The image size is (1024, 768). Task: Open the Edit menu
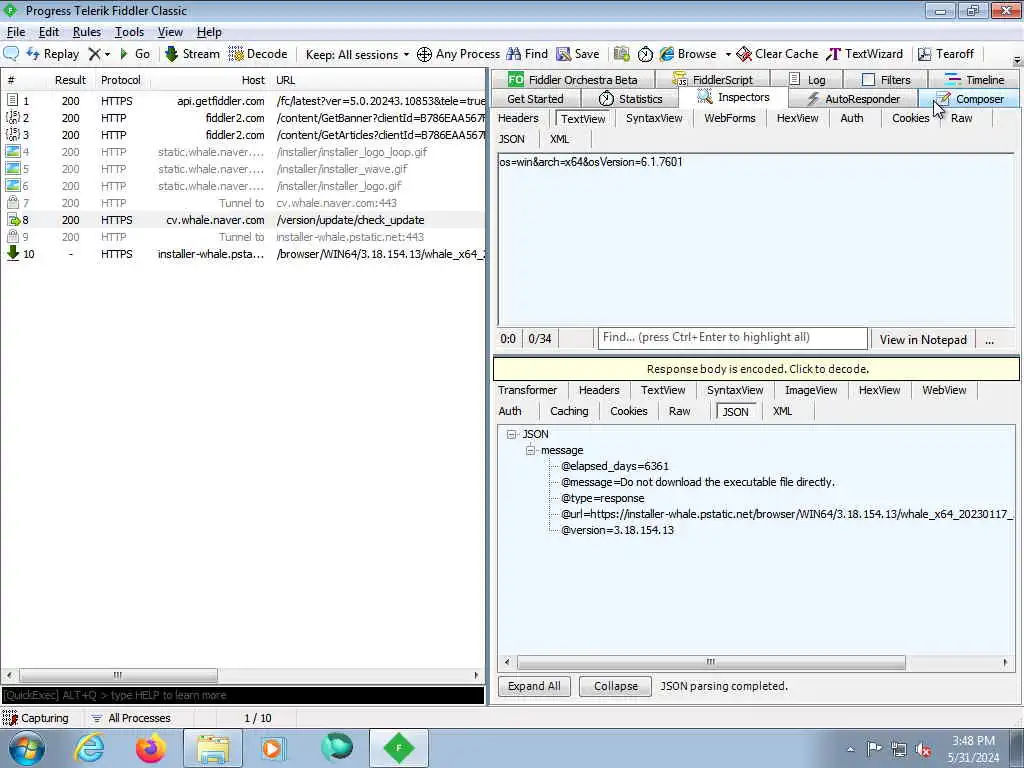coord(48,32)
